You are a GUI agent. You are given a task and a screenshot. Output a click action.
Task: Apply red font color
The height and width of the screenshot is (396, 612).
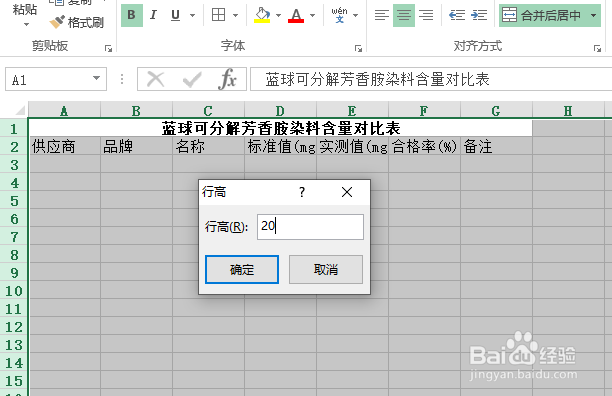tap(296, 15)
